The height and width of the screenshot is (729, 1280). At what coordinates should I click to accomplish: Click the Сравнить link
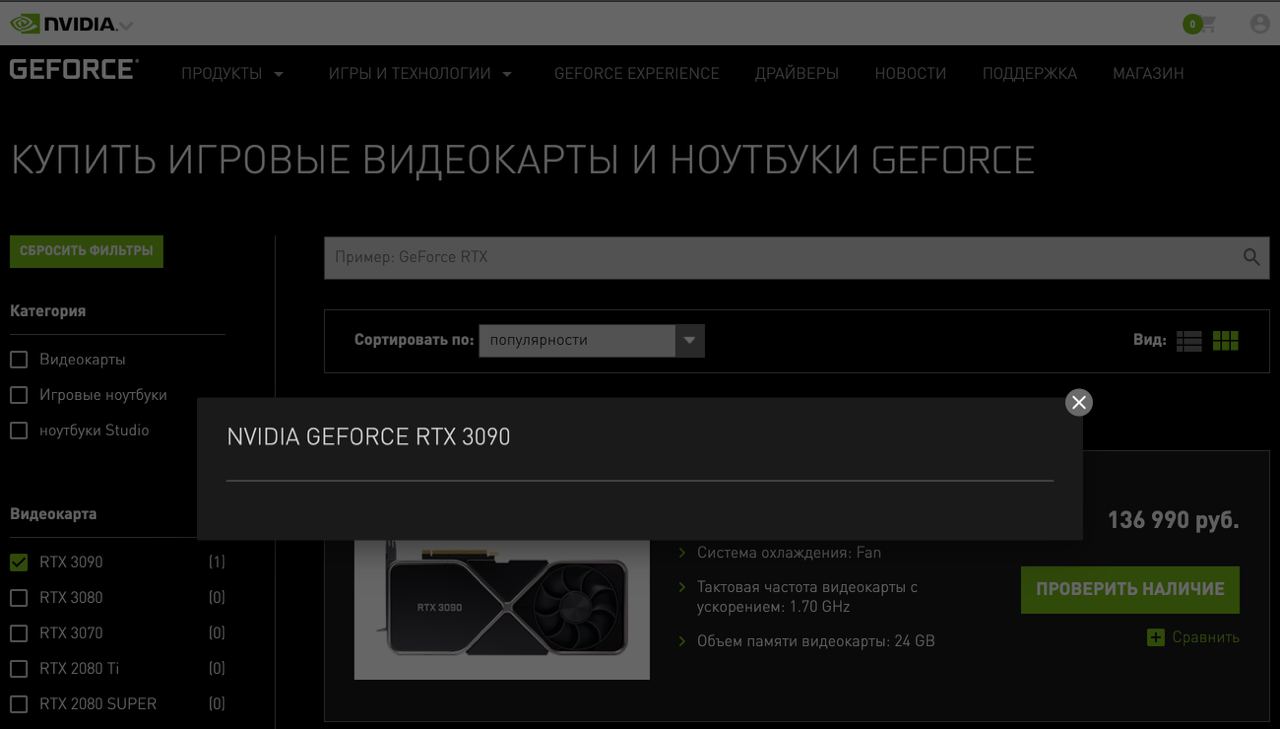point(1205,637)
